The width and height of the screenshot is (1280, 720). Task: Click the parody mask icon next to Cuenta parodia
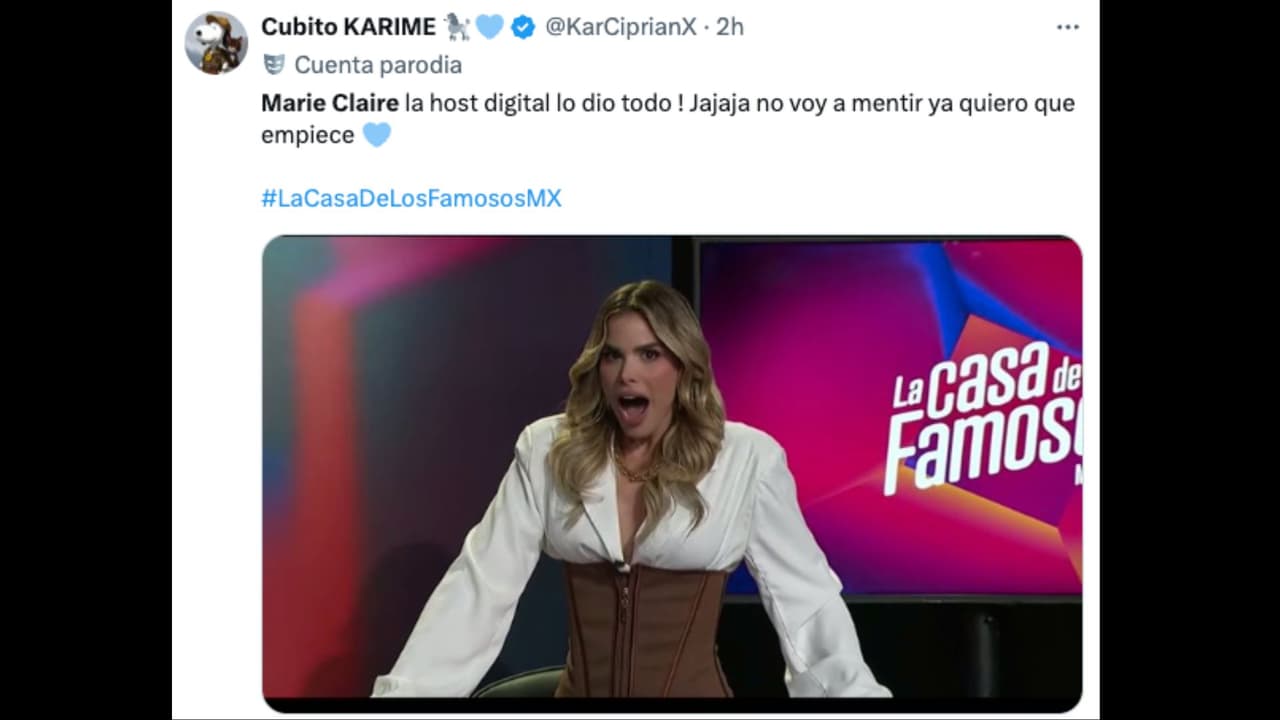(271, 64)
